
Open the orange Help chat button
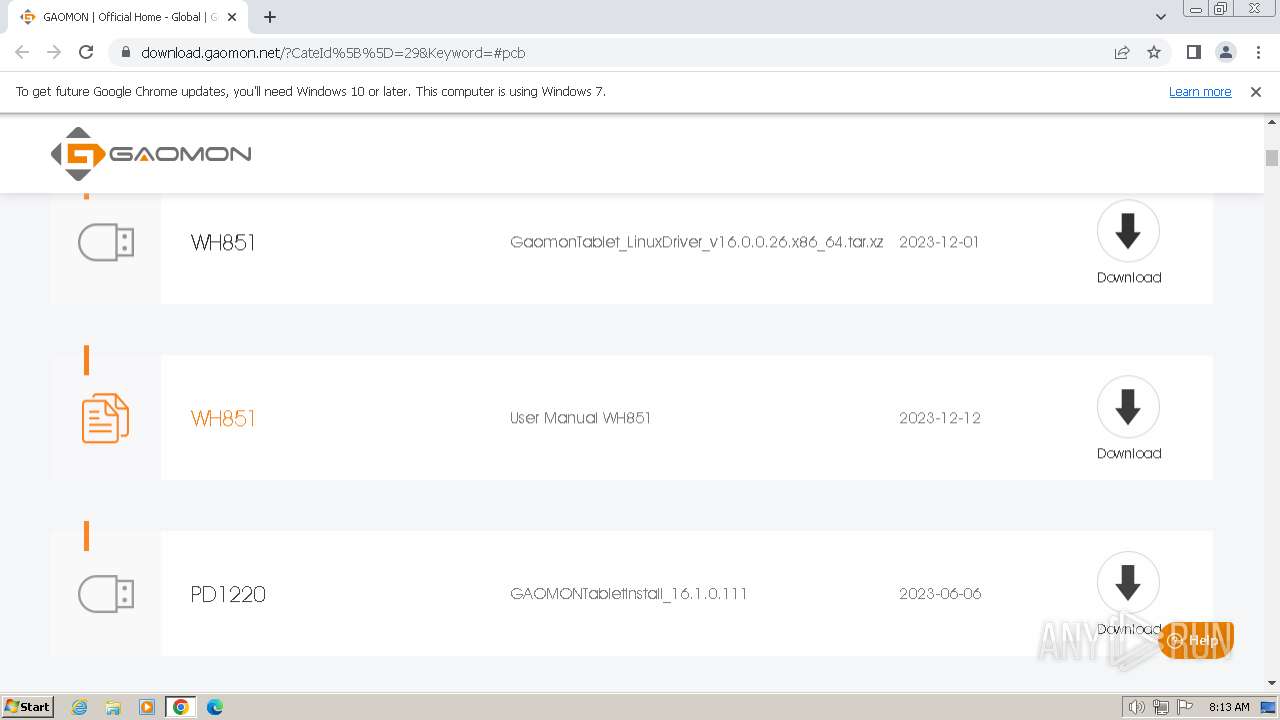[x=1196, y=640]
